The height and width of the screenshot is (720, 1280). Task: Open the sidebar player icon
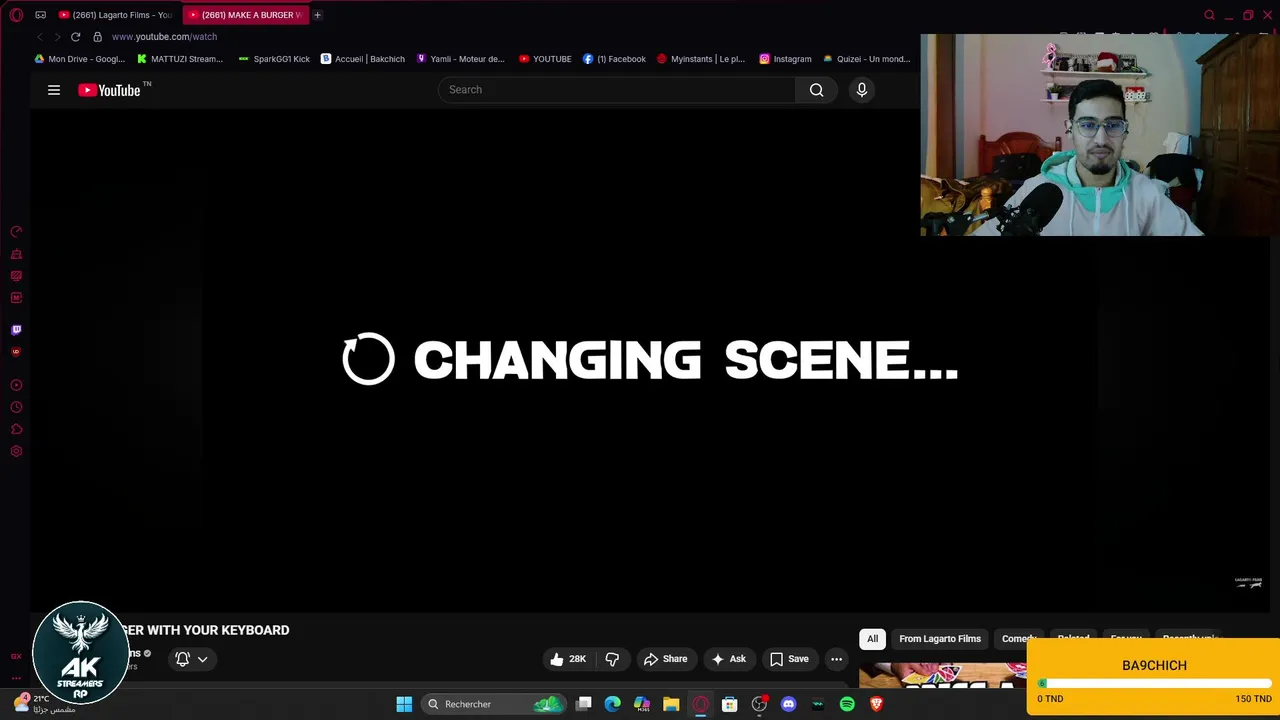(x=16, y=385)
